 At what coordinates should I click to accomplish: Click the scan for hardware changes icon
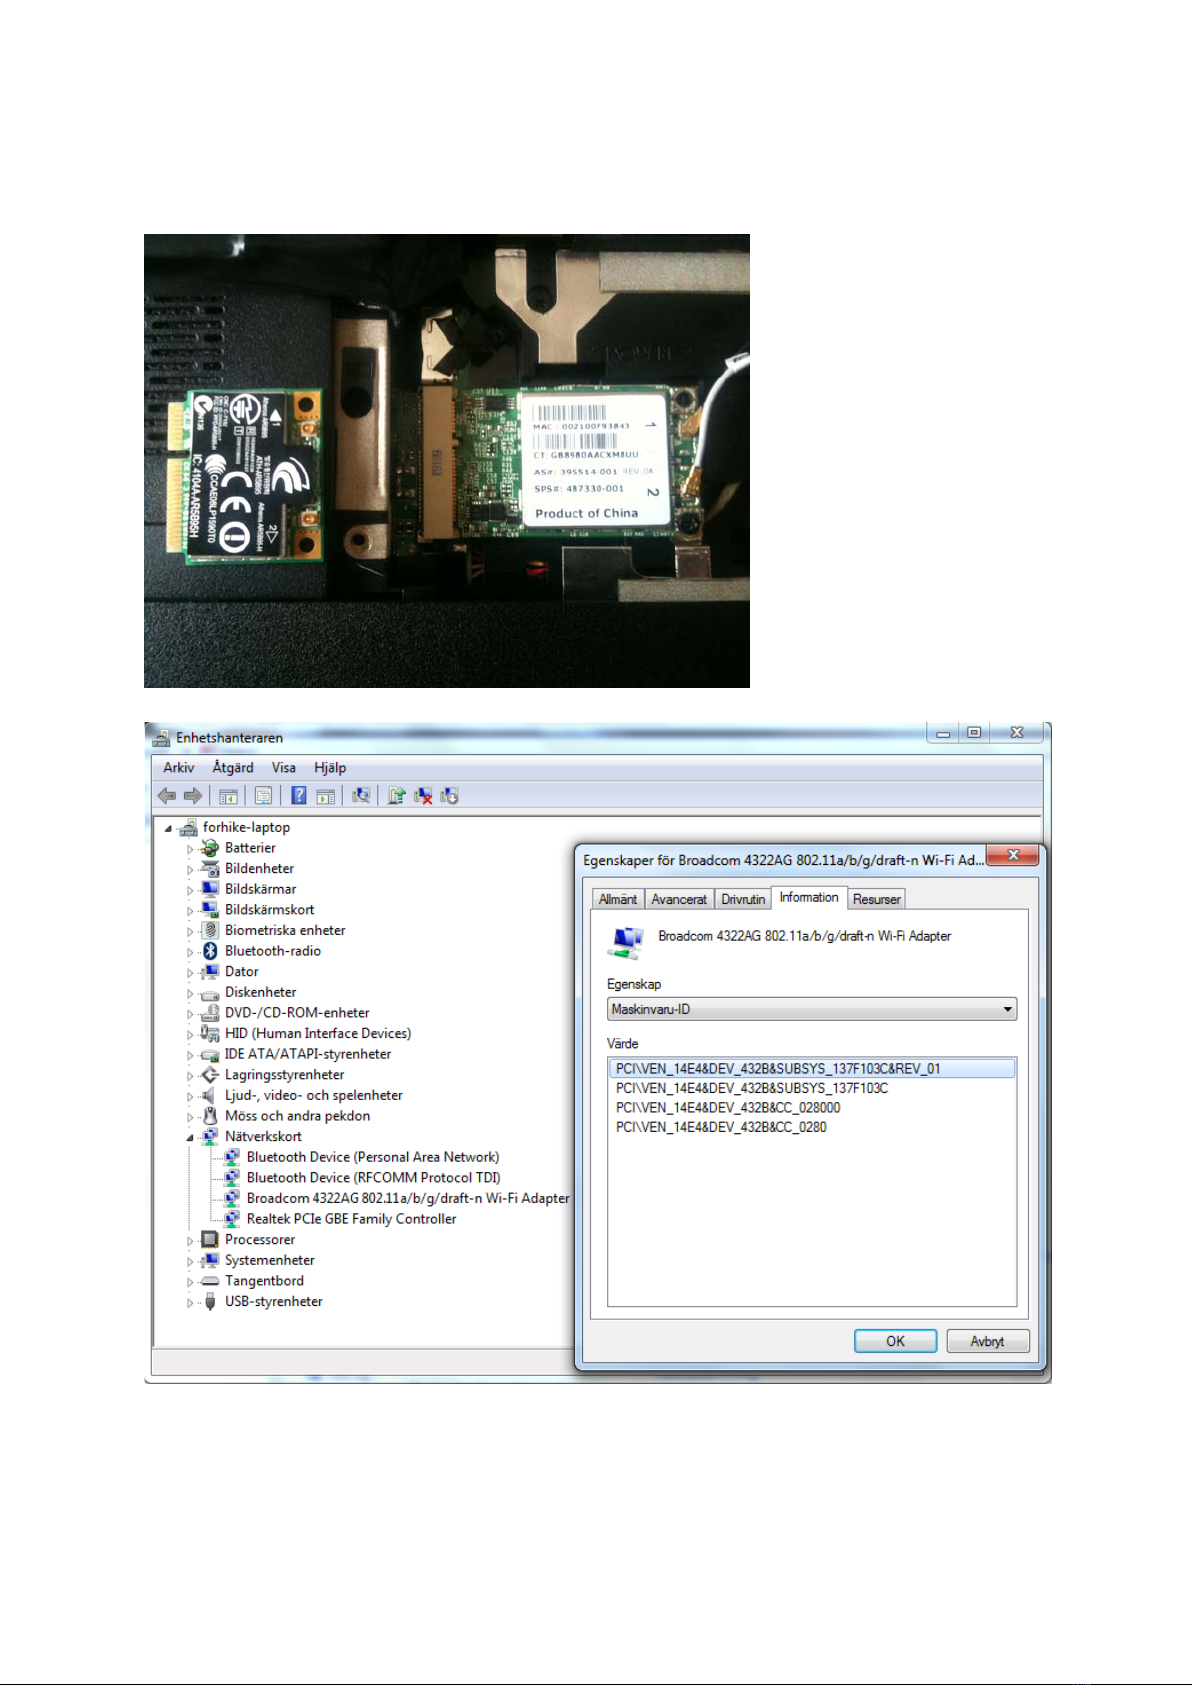click(361, 796)
